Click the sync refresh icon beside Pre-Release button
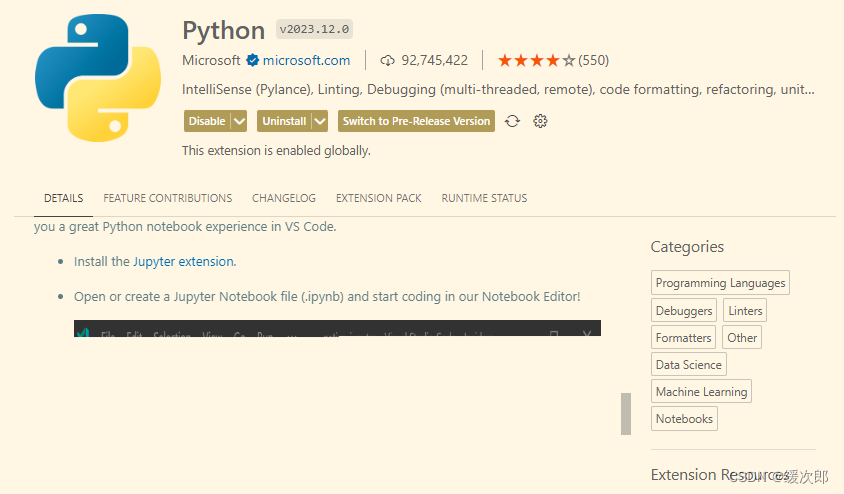The width and height of the screenshot is (844, 494). (x=512, y=121)
